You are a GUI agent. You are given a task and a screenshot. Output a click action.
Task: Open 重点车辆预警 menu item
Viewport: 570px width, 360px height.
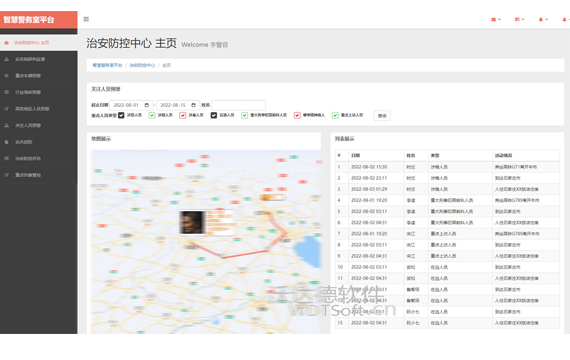click(x=39, y=76)
